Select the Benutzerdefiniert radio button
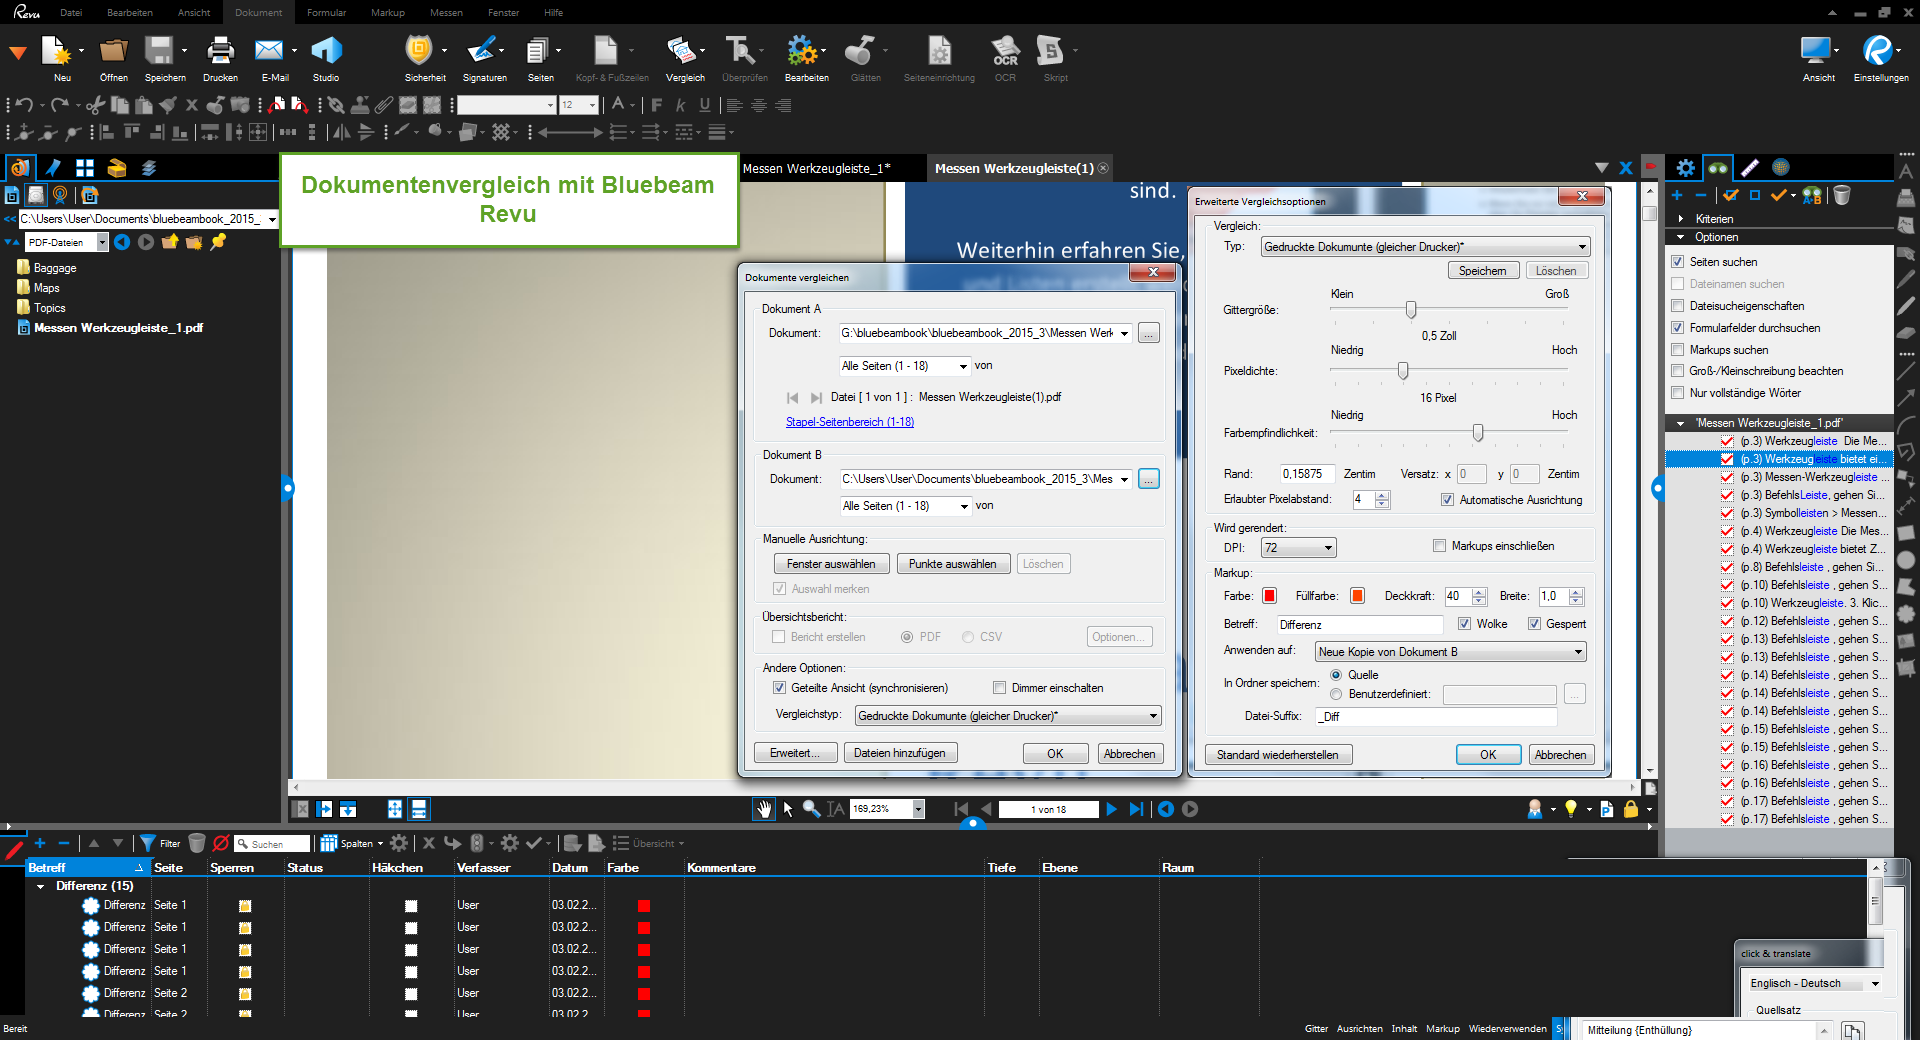Viewport: 1920px width, 1040px height. tap(1336, 694)
